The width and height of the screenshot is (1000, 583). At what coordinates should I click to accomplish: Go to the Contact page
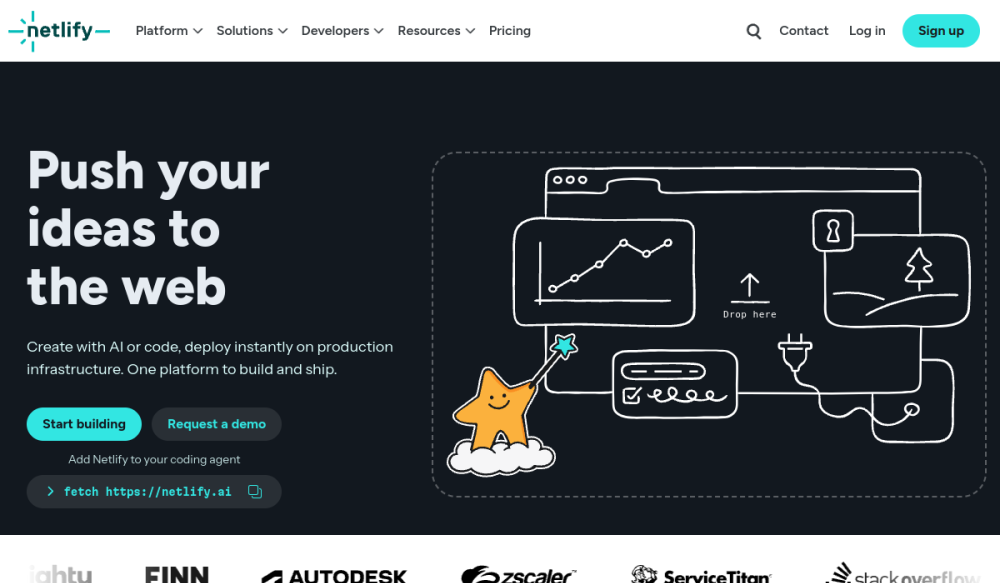804,31
